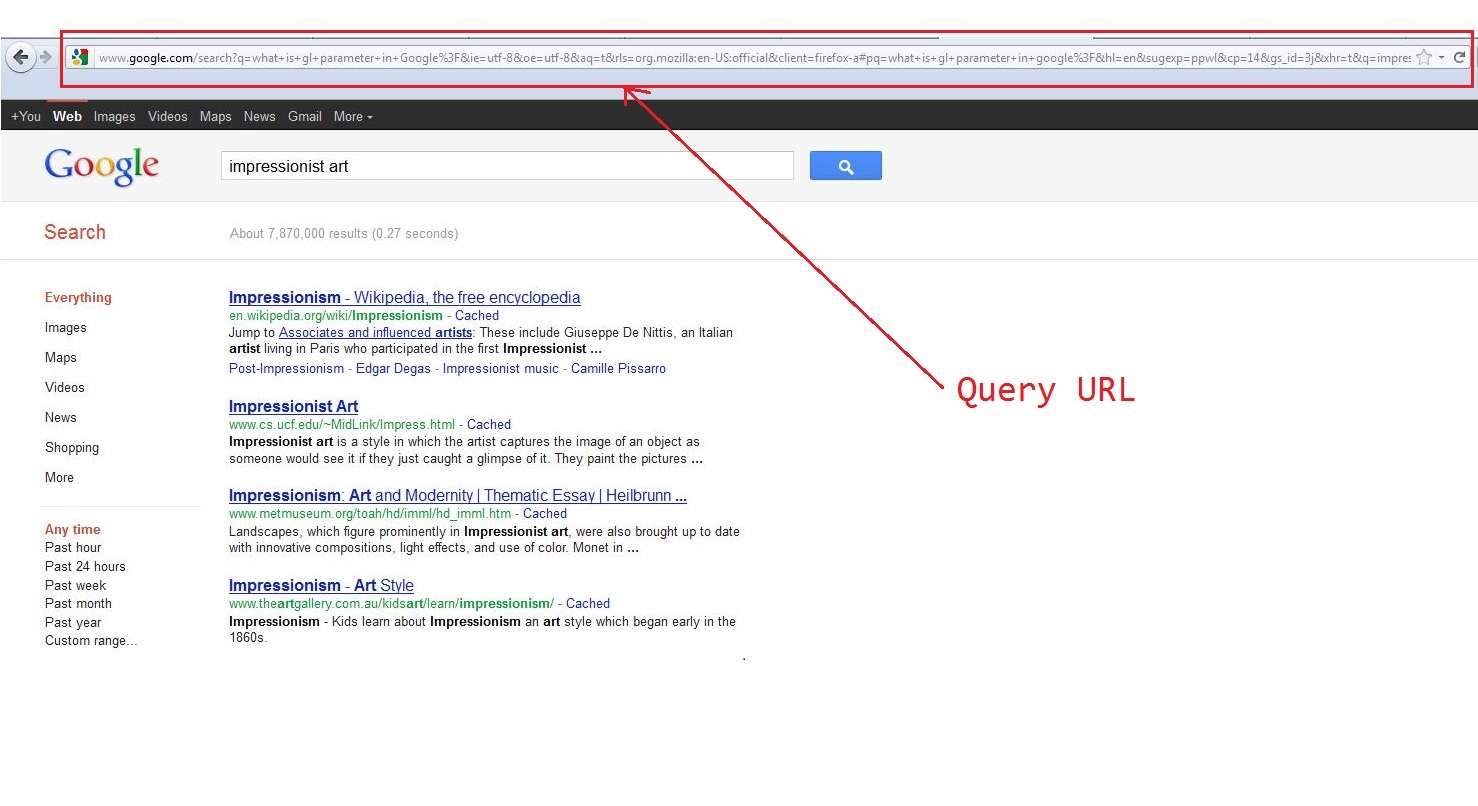1478x806 pixels.
Task: Select Web in the Google top bar
Action: (68, 117)
